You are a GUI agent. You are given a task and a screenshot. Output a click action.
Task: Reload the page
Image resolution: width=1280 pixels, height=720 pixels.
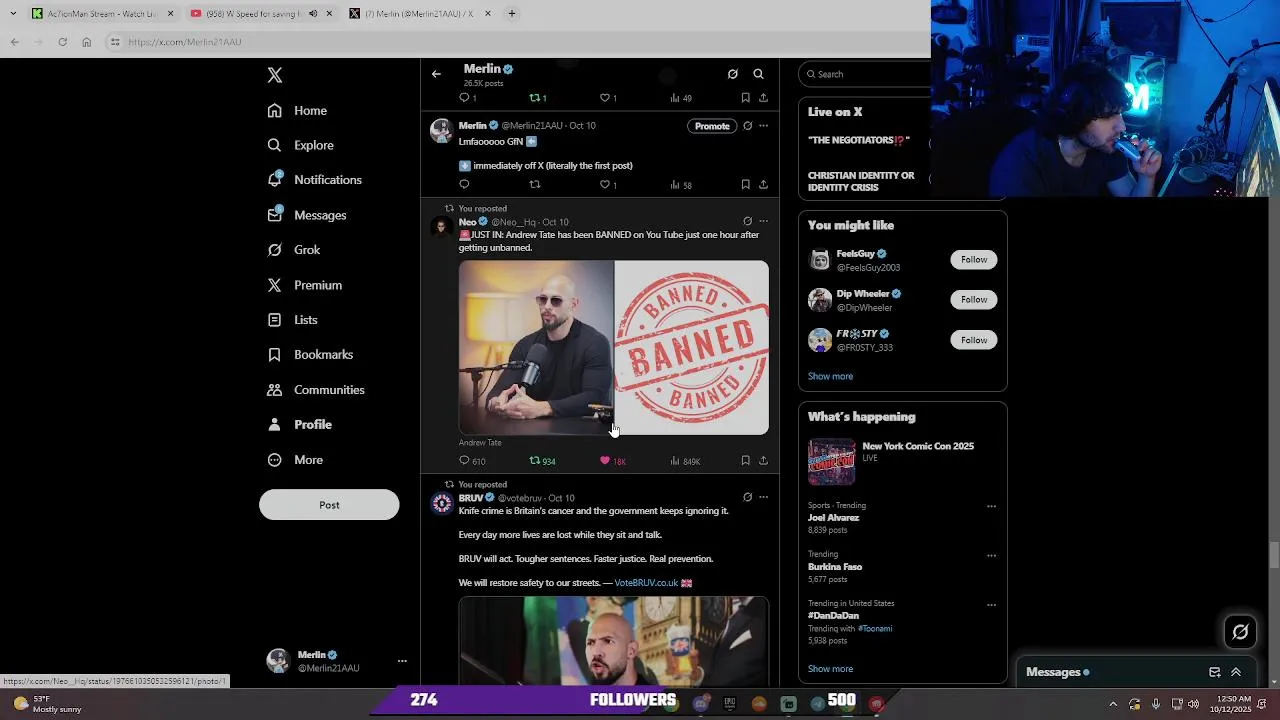point(62,42)
